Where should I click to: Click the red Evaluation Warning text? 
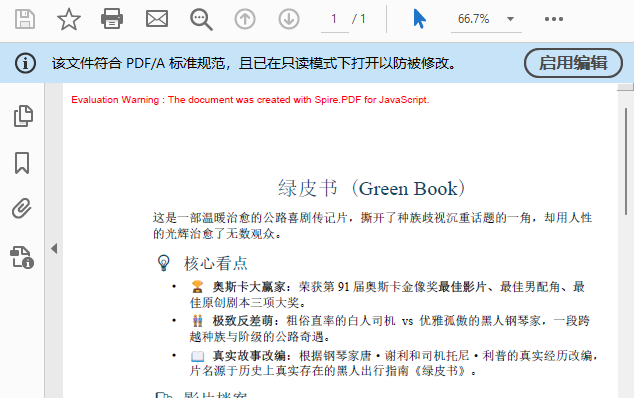point(250,100)
